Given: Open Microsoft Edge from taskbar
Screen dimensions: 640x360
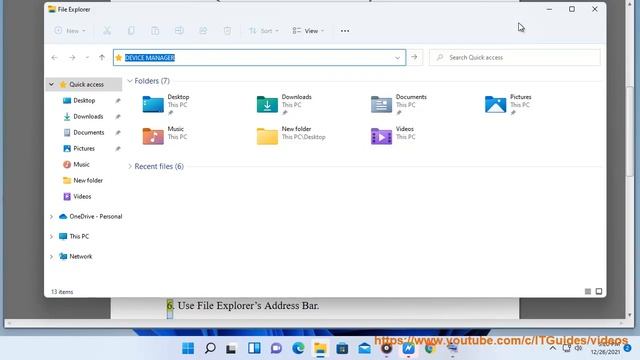Looking at the screenshot, I should click(298, 348).
